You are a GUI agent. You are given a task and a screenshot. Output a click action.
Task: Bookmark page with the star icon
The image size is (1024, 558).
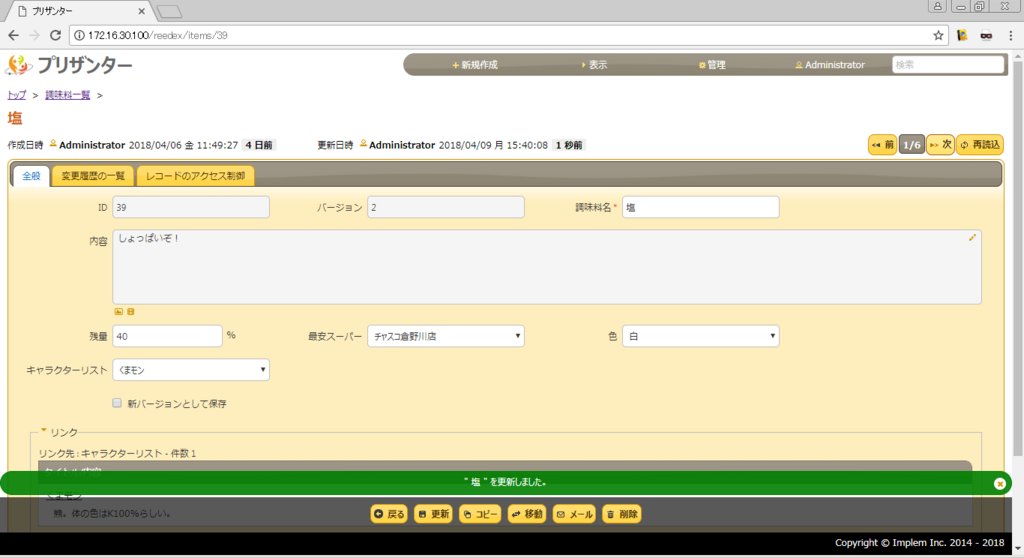938,35
